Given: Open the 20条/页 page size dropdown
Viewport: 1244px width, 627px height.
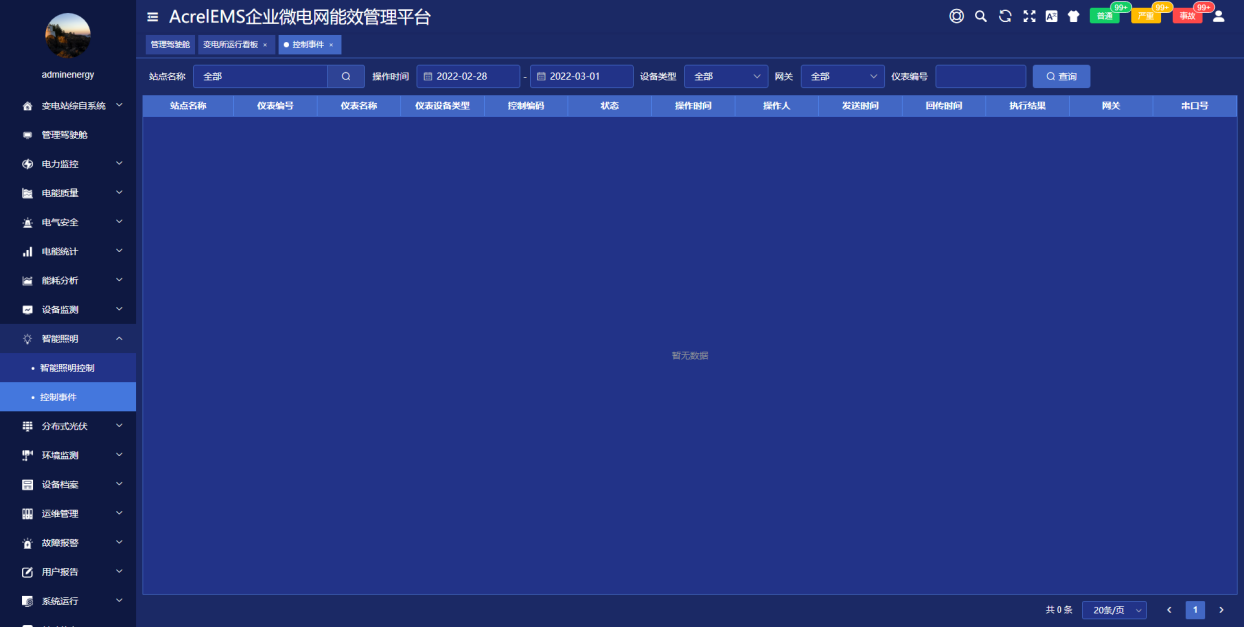Looking at the screenshot, I should 1114,610.
